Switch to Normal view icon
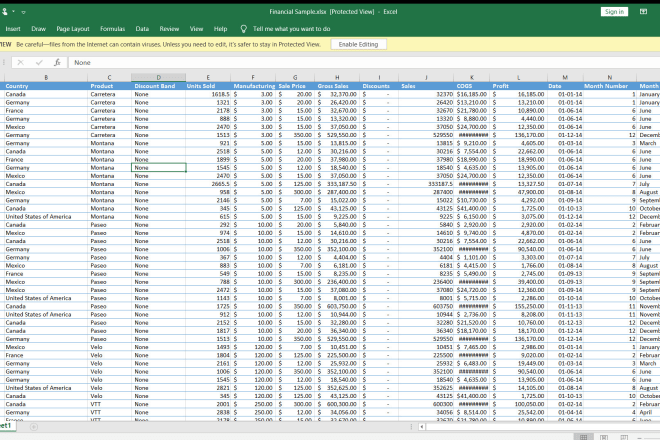Screen dimensions: 660x440 (x=583, y=437)
